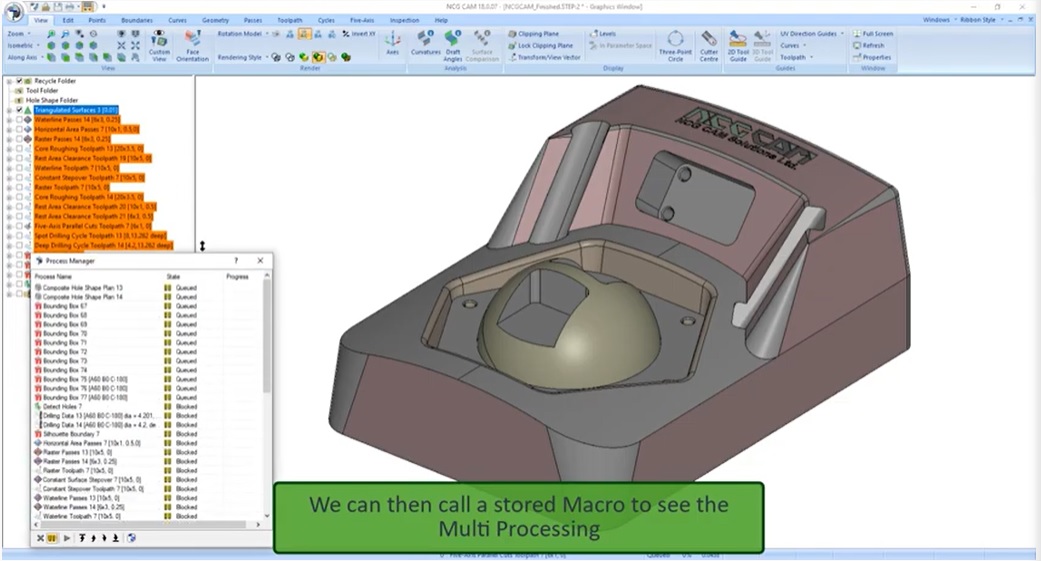This screenshot has width=1041, height=561.
Task: Click the Process Manager help question mark
Action: pyautogui.click(x=236, y=261)
